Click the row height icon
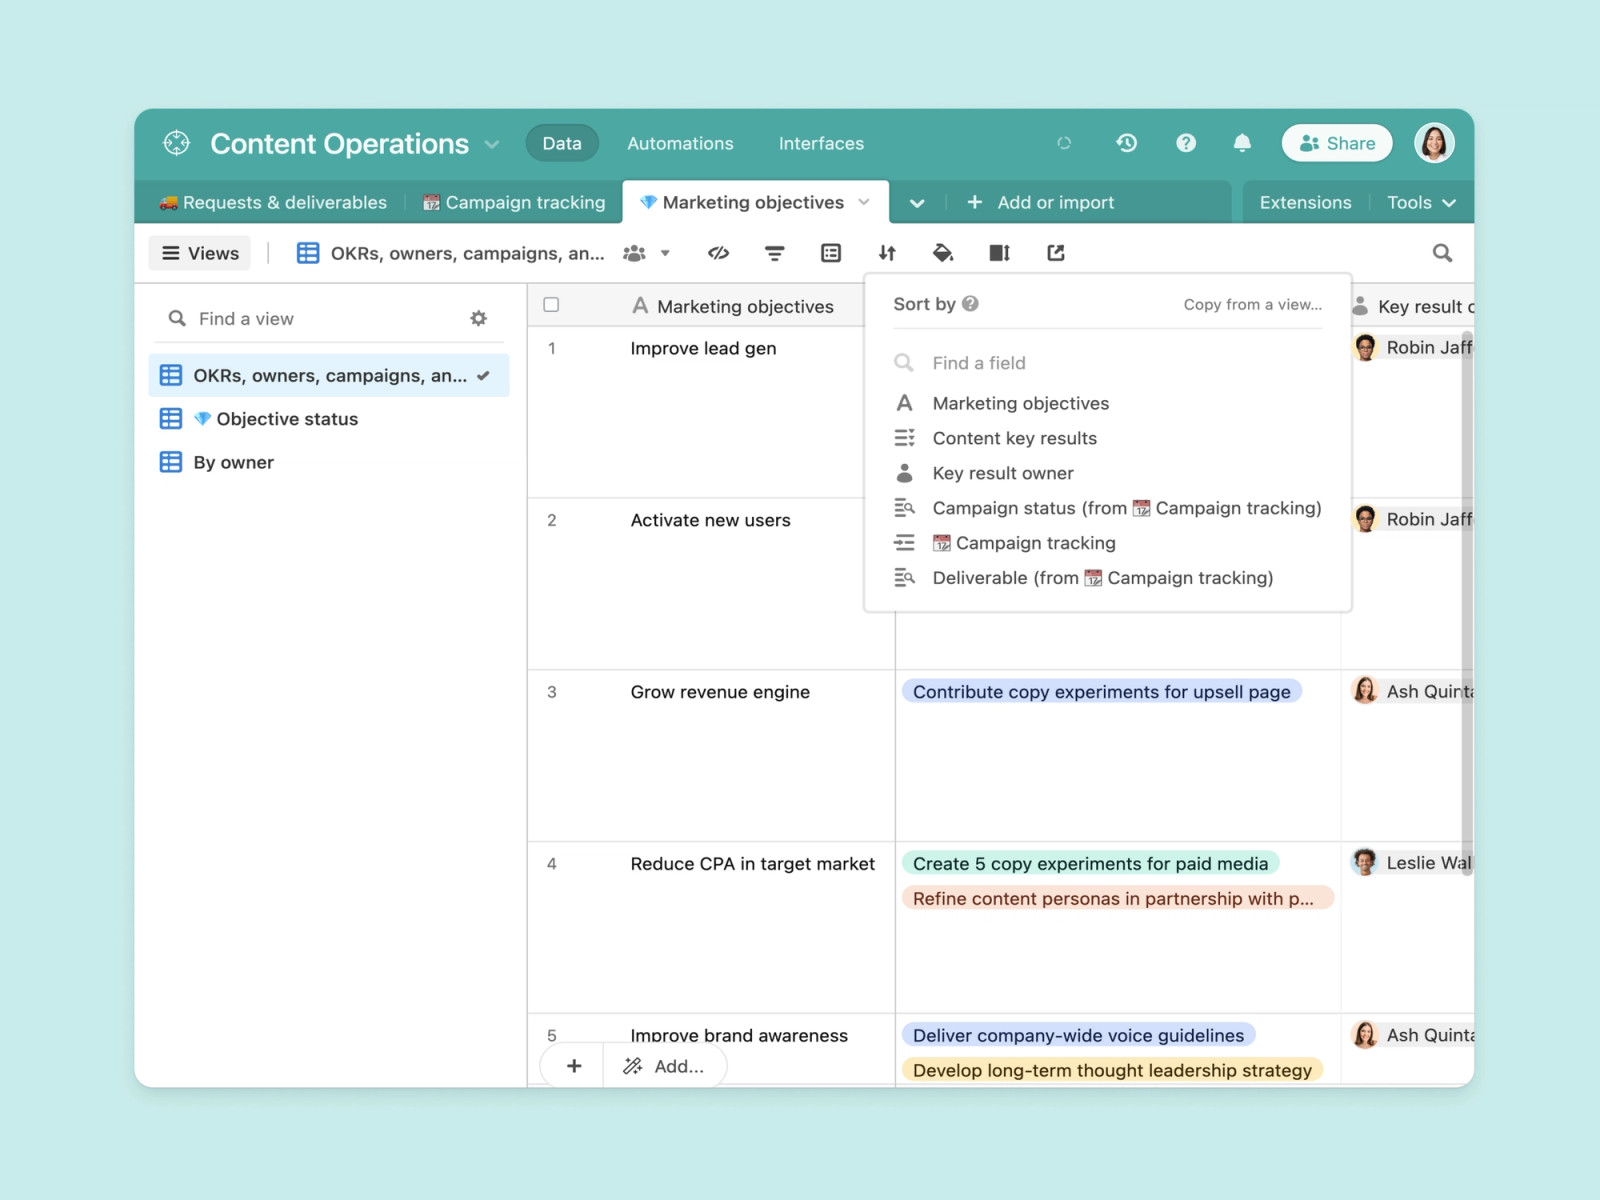 [x=1000, y=253]
